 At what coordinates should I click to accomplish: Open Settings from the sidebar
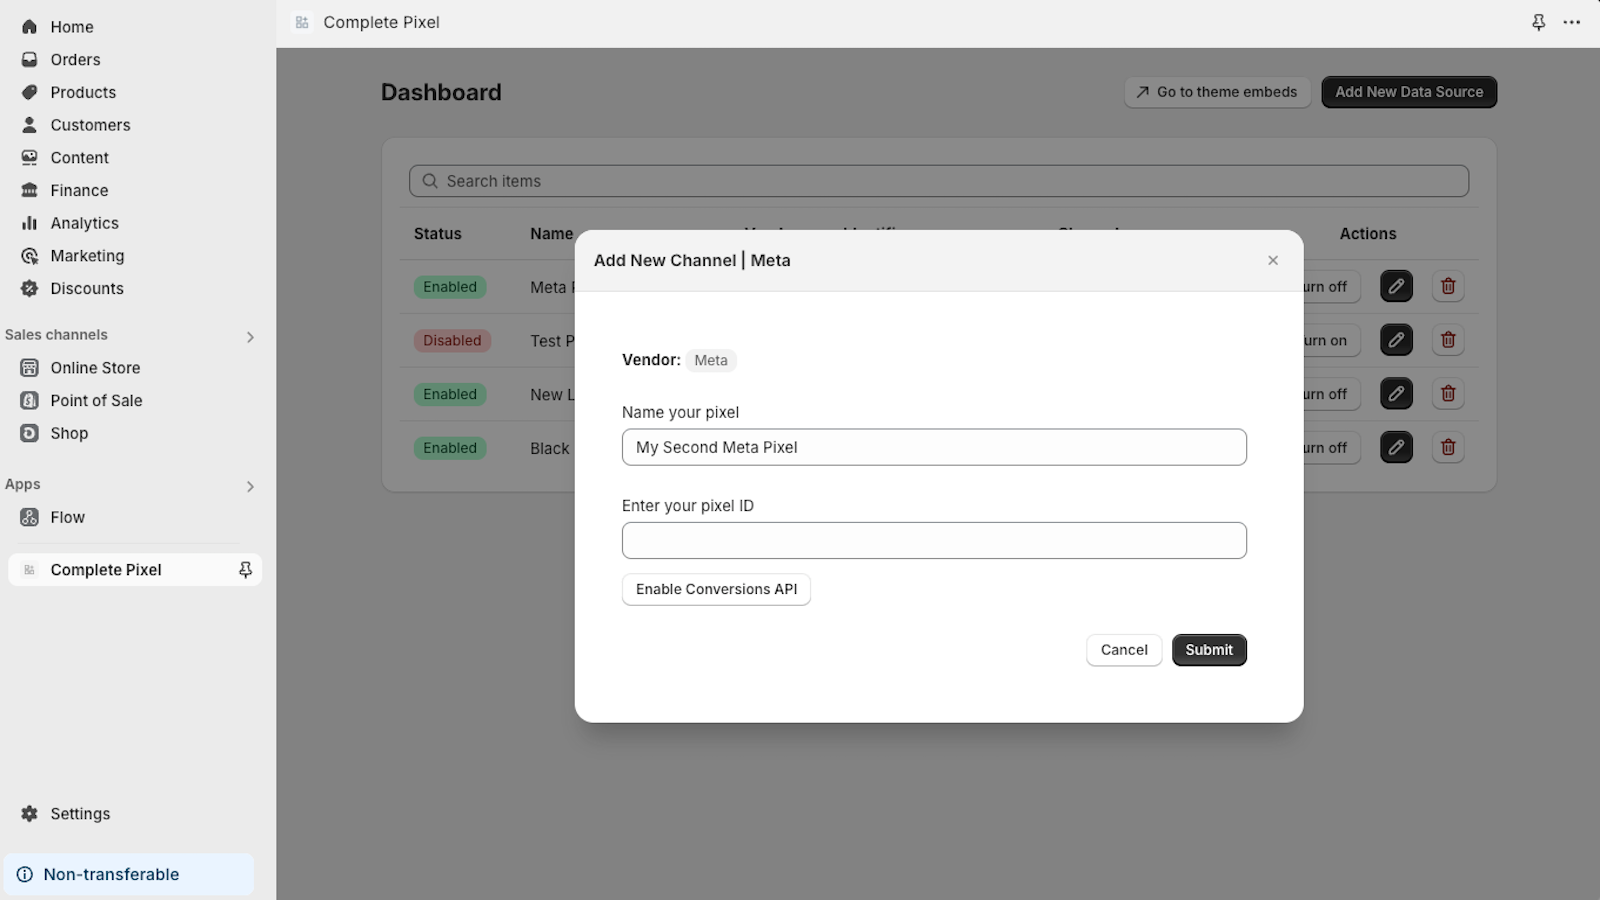[x=80, y=813]
